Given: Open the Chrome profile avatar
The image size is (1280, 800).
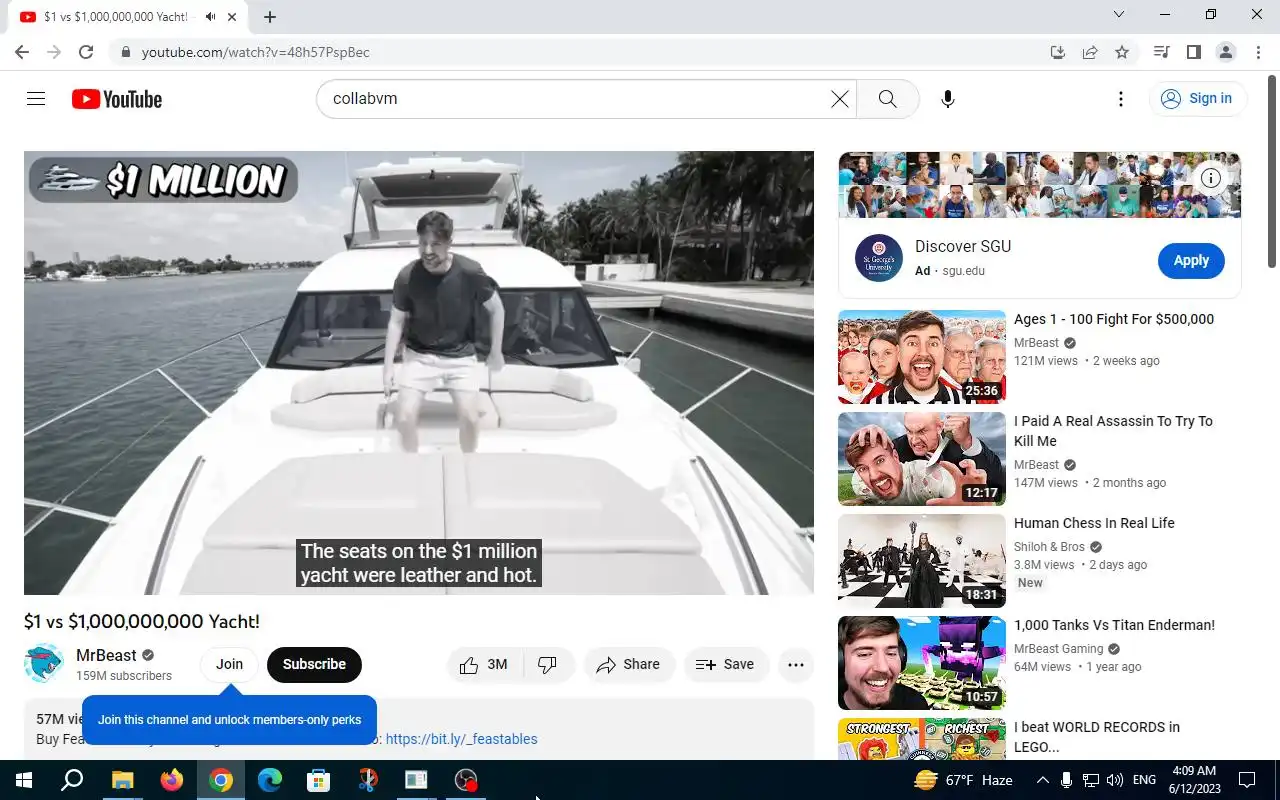Looking at the screenshot, I should coord(1225,52).
